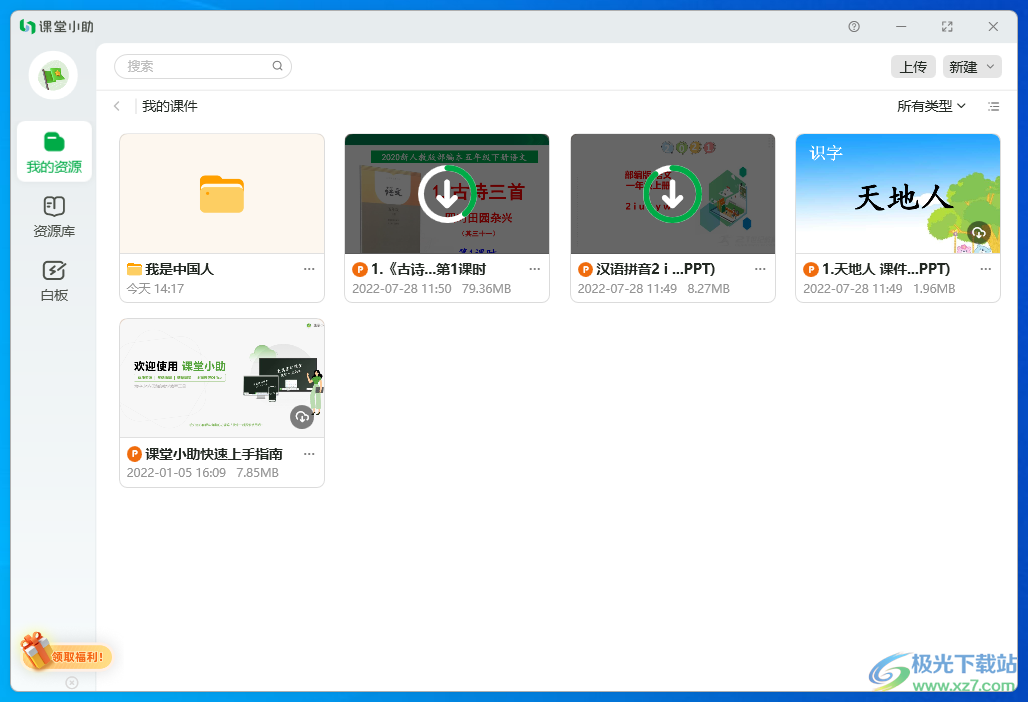Click the file name 课堂小助快速上手指南
The image size is (1028, 702).
[214, 454]
